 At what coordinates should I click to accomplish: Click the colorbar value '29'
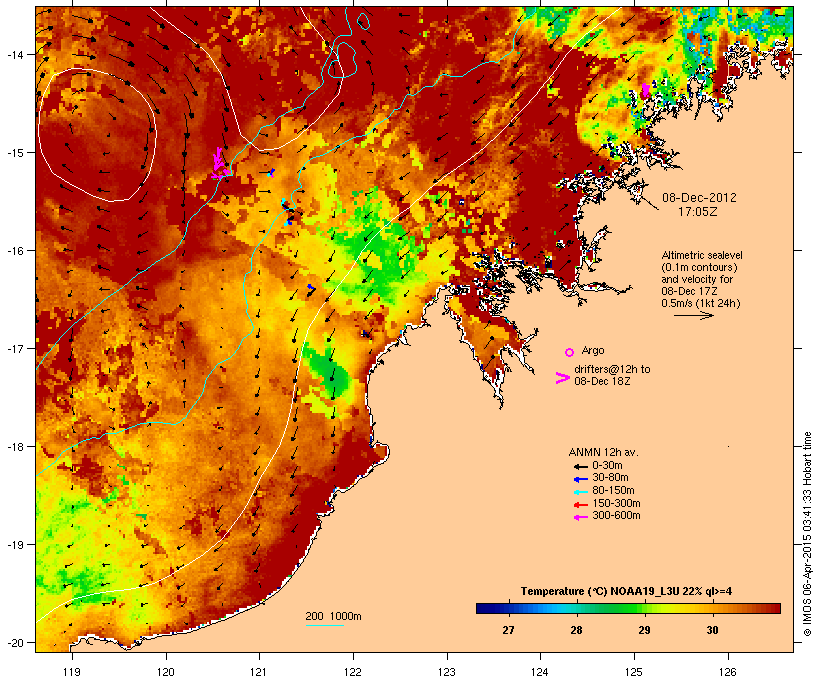[644, 630]
